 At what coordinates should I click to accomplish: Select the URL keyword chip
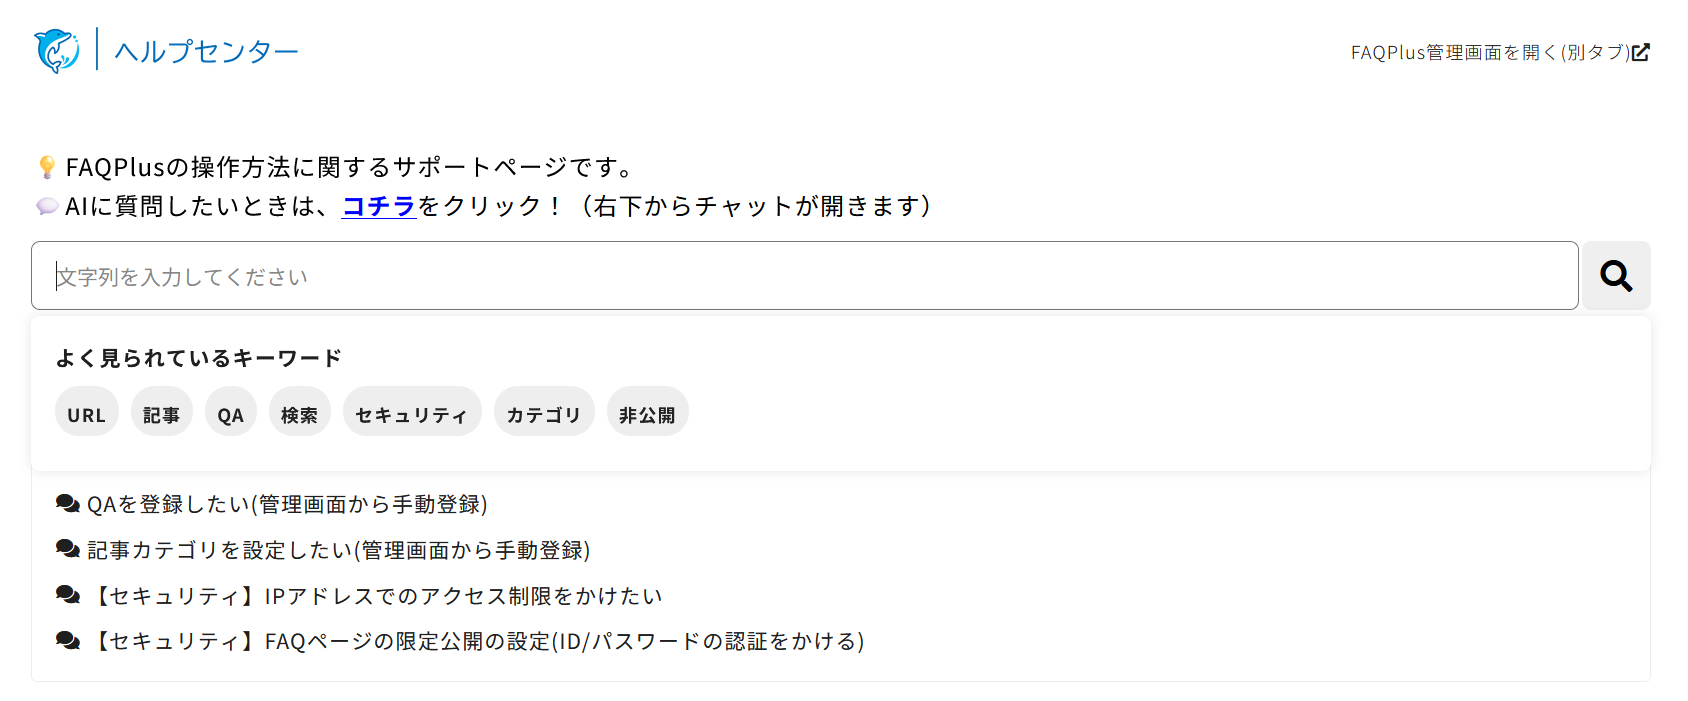point(86,411)
